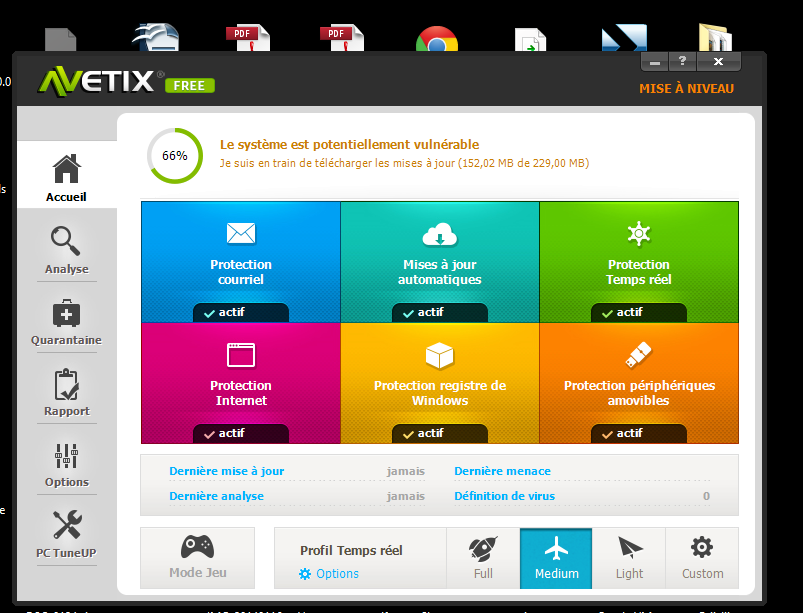This screenshot has width=803, height=613.
Task: Open the OpenOffice seagull desktop icon
Action: 156,37
